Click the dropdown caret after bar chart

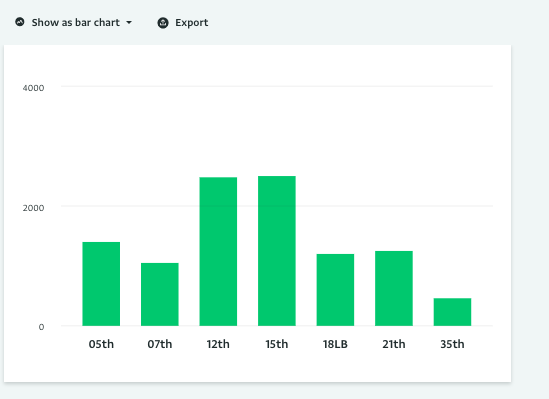point(129,23)
